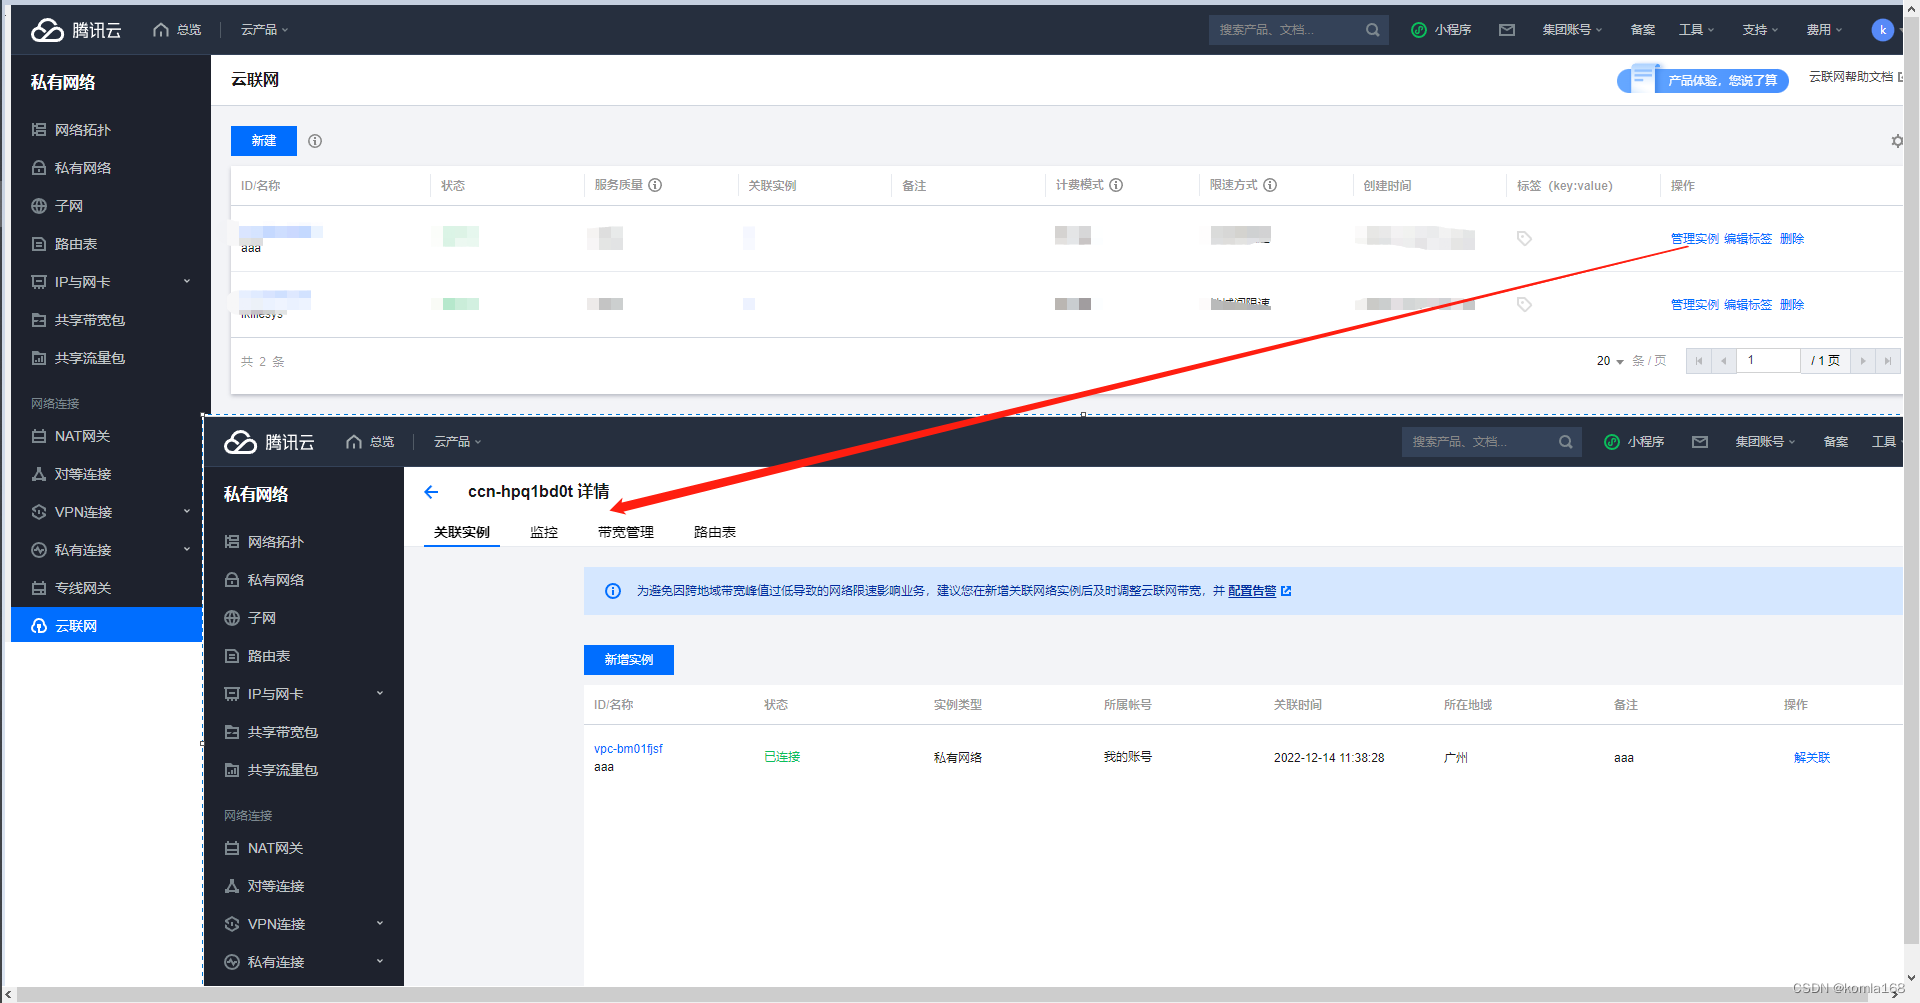Click the 新建 button
The image size is (1920, 1003).
coord(264,141)
